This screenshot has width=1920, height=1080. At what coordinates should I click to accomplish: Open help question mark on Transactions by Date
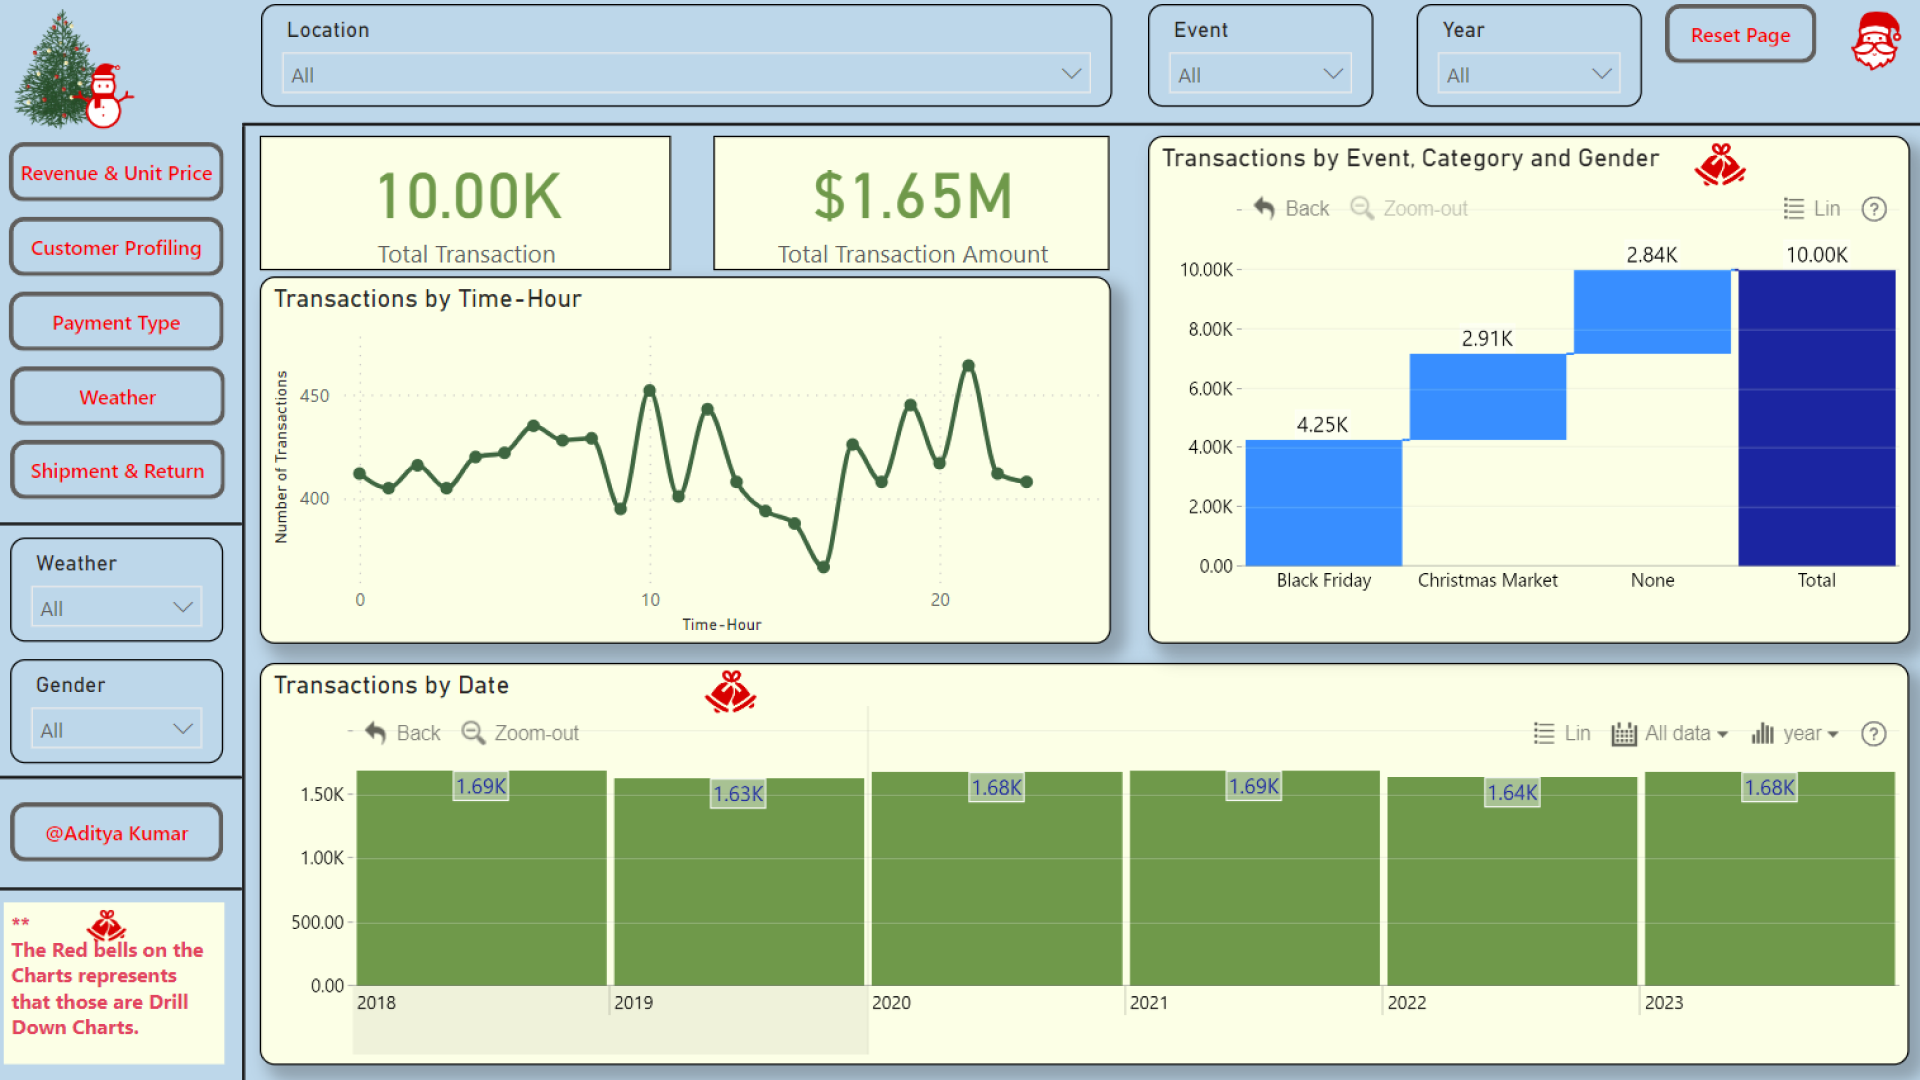pyautogui.click(x=1874, y=734)
